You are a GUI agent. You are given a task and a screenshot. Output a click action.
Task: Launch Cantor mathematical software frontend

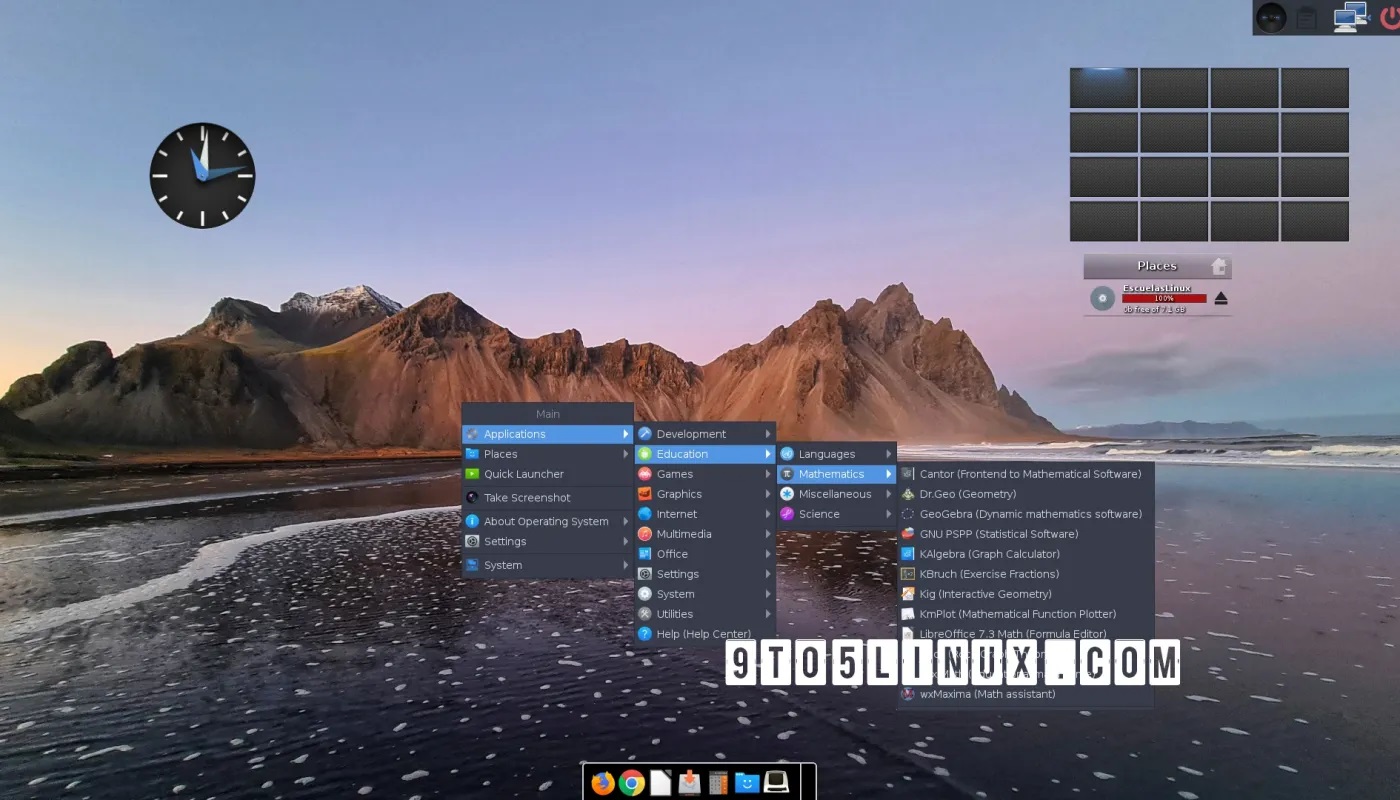1026,474
